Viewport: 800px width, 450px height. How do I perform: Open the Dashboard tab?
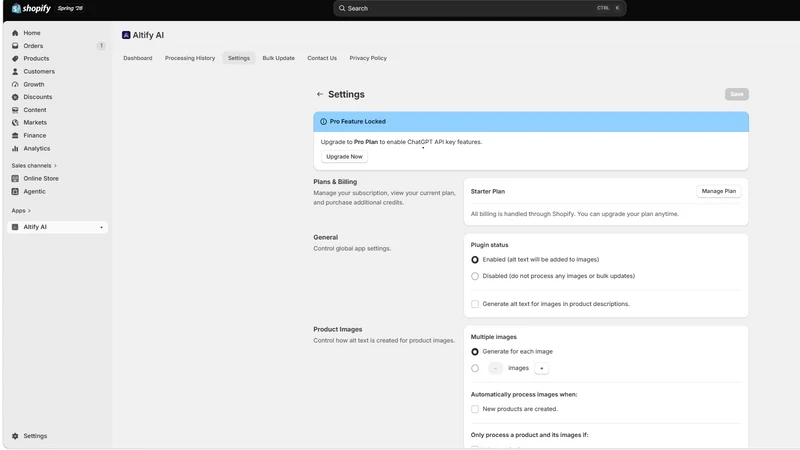click(138, 58)
